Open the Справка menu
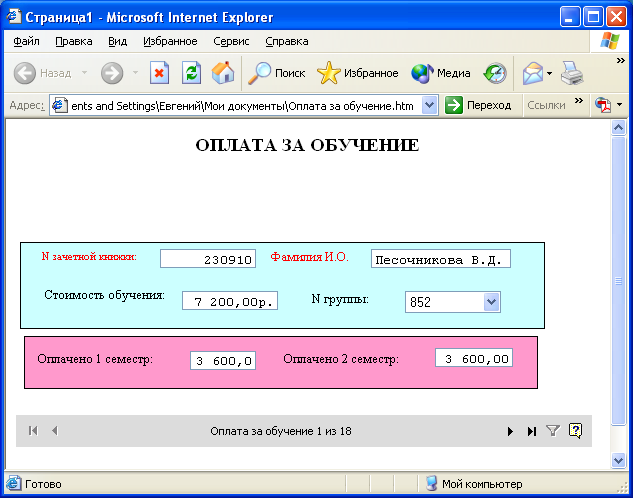Screen dimensions: 633x498 pyautogui.click(x=287, y=41)
